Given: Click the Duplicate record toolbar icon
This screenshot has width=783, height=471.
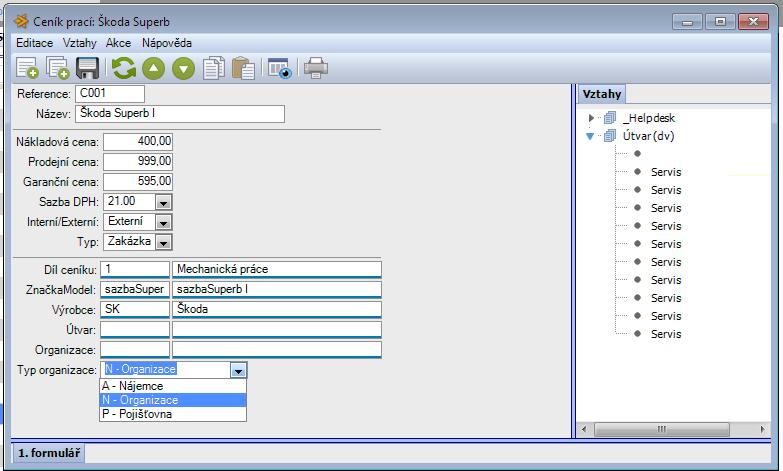Looking at the screenshot, I should (57, 68).
